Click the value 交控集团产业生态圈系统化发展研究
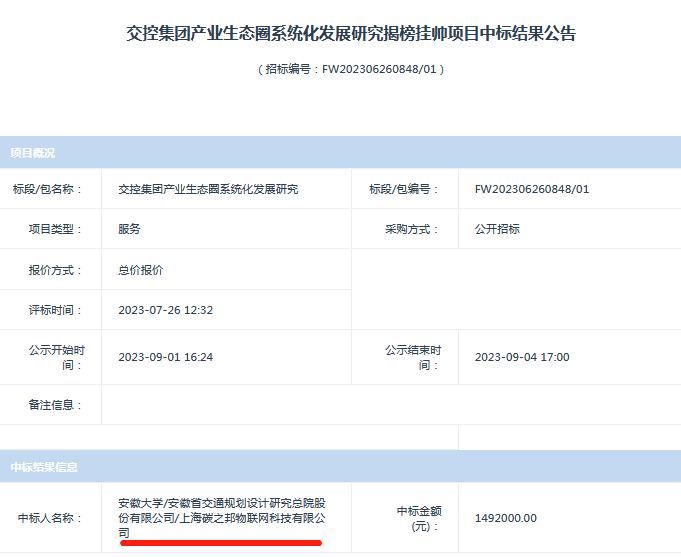This screenshot has width=681, height=557. (x=208, y=189)
